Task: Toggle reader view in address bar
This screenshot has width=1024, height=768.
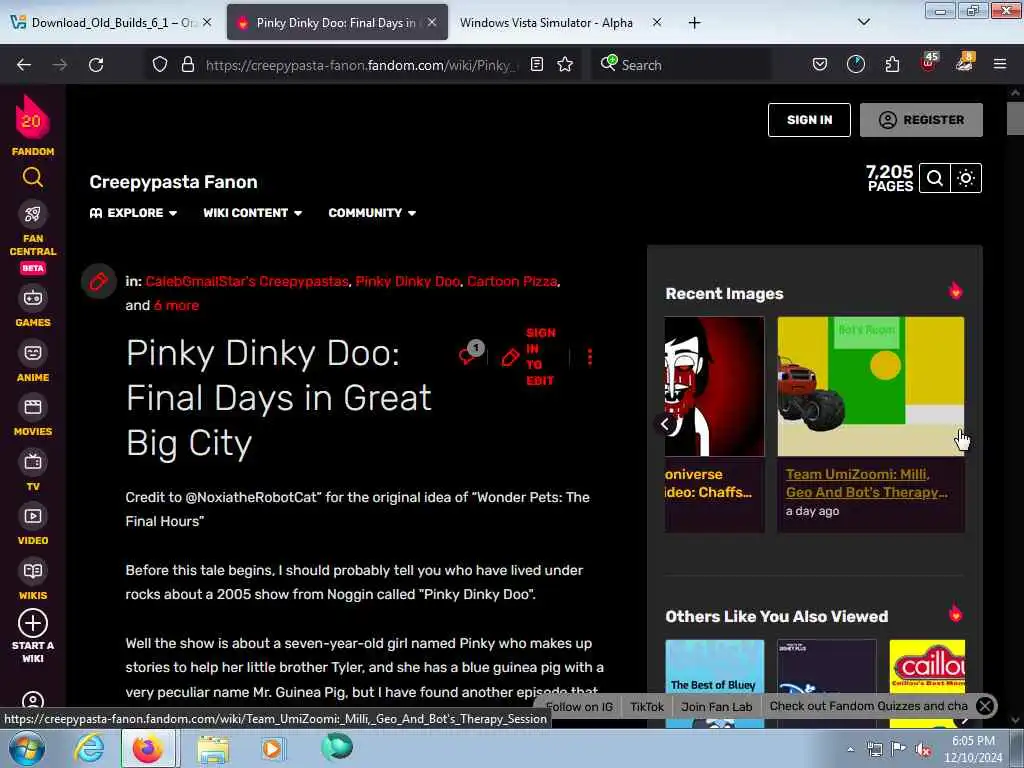Action: coord(537,64)
